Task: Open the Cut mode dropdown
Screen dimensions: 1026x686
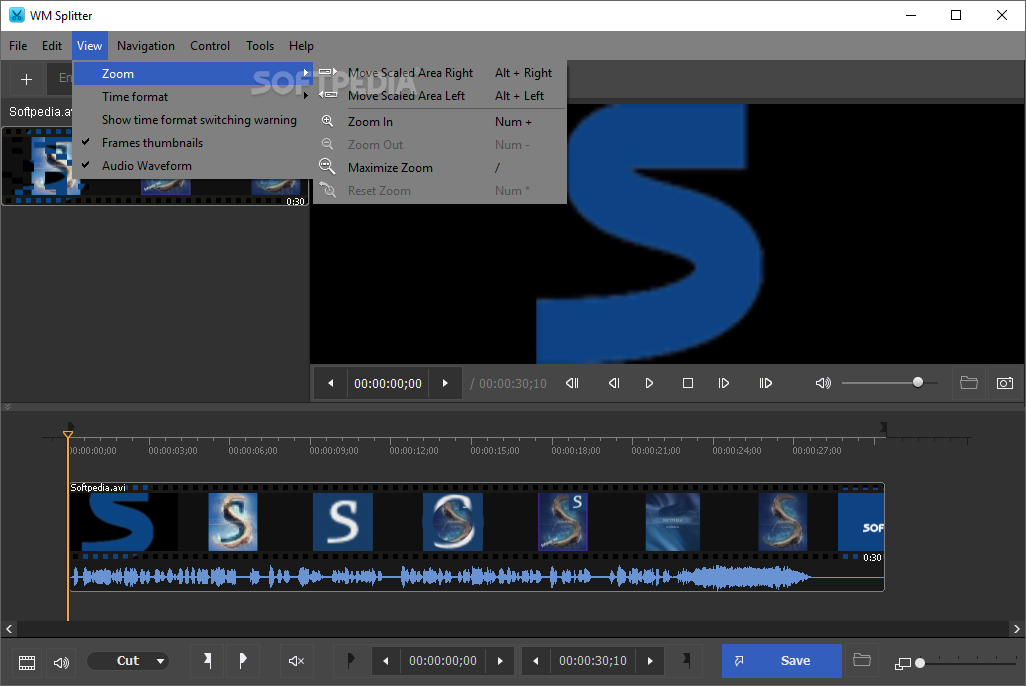Action: (x=128, y=661)
